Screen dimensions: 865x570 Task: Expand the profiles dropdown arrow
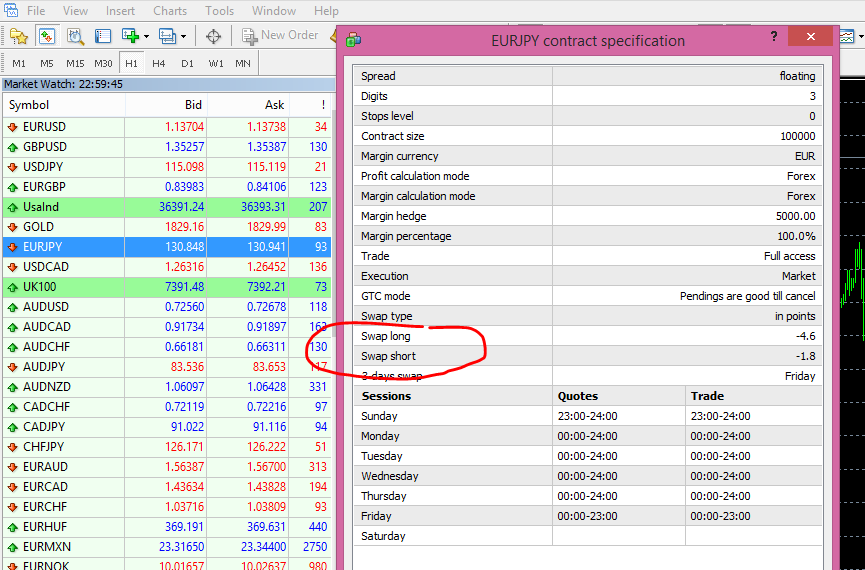[x=183, y=37]
